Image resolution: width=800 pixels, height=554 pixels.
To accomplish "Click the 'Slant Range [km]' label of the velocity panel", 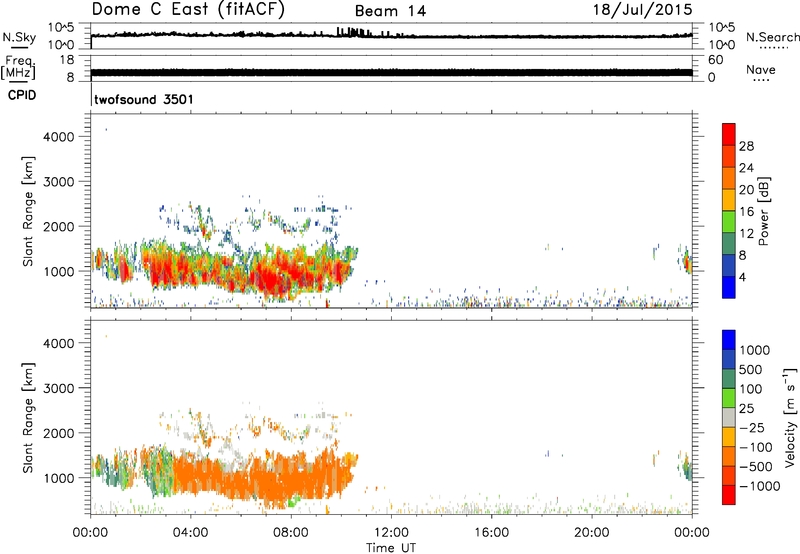I will point(28,417).
